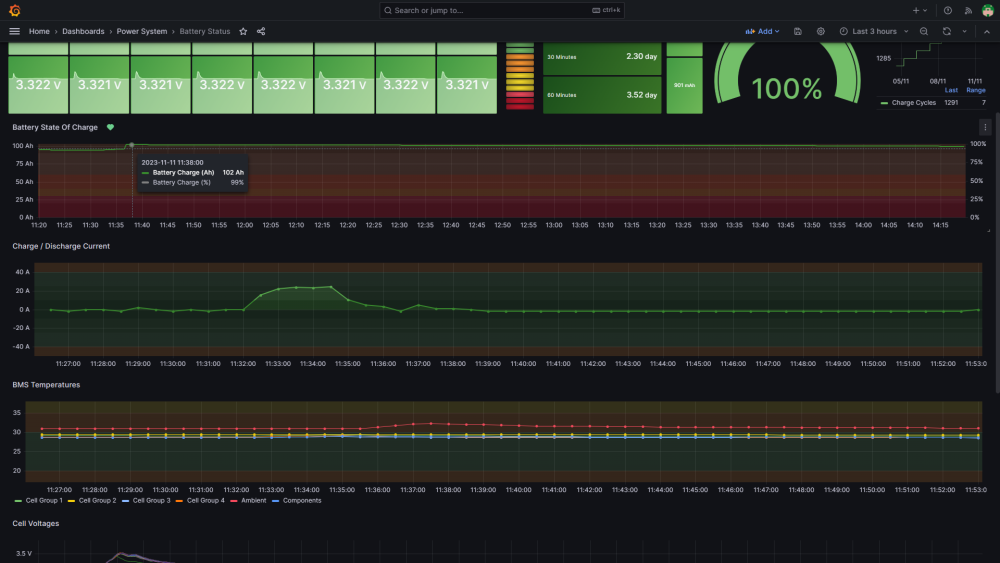Viewport: 1000px width, 563px height.
Task: Click the Grafana logo
Action: 14,10
